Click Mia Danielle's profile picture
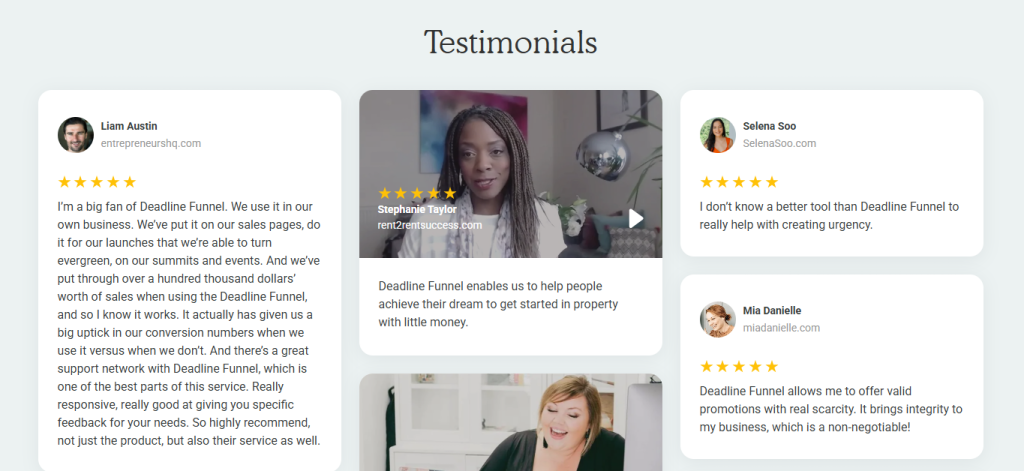The height and width of the screenshot is (471, 1024). tap(718, 319)
